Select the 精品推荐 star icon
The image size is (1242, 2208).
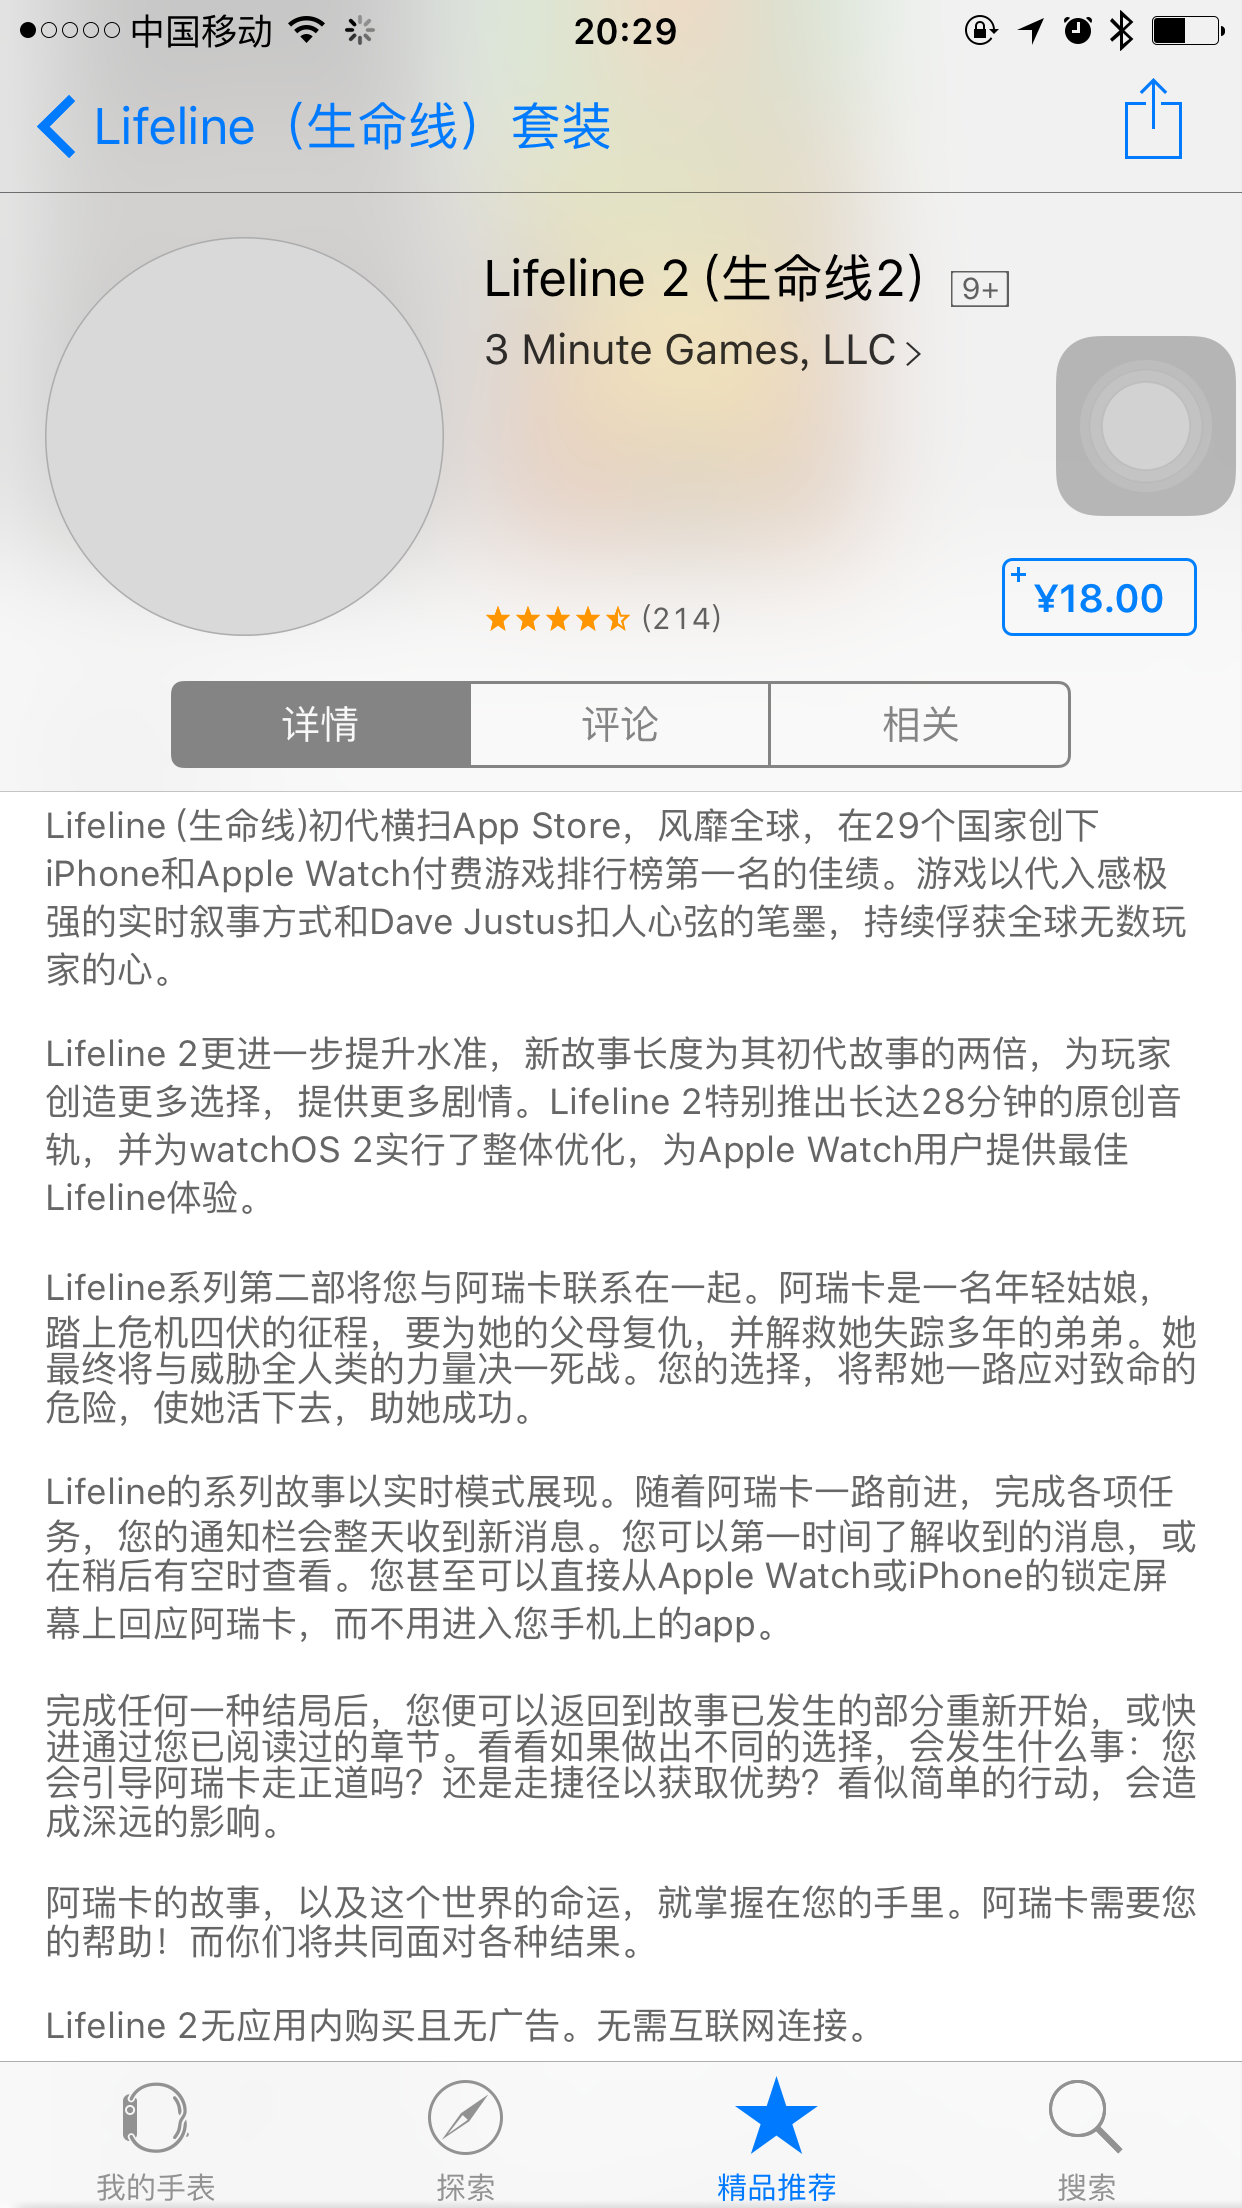[x=776, y=2116]
